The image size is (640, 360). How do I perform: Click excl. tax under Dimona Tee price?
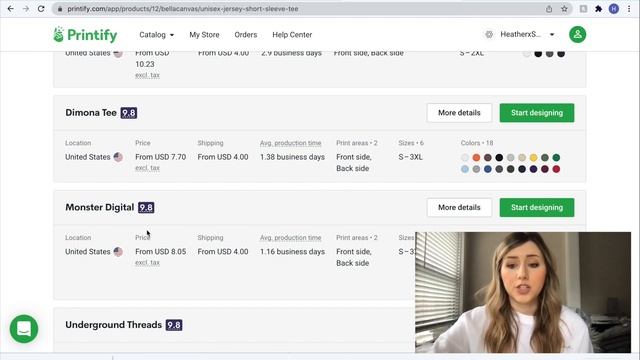click(x=147, y=168)
